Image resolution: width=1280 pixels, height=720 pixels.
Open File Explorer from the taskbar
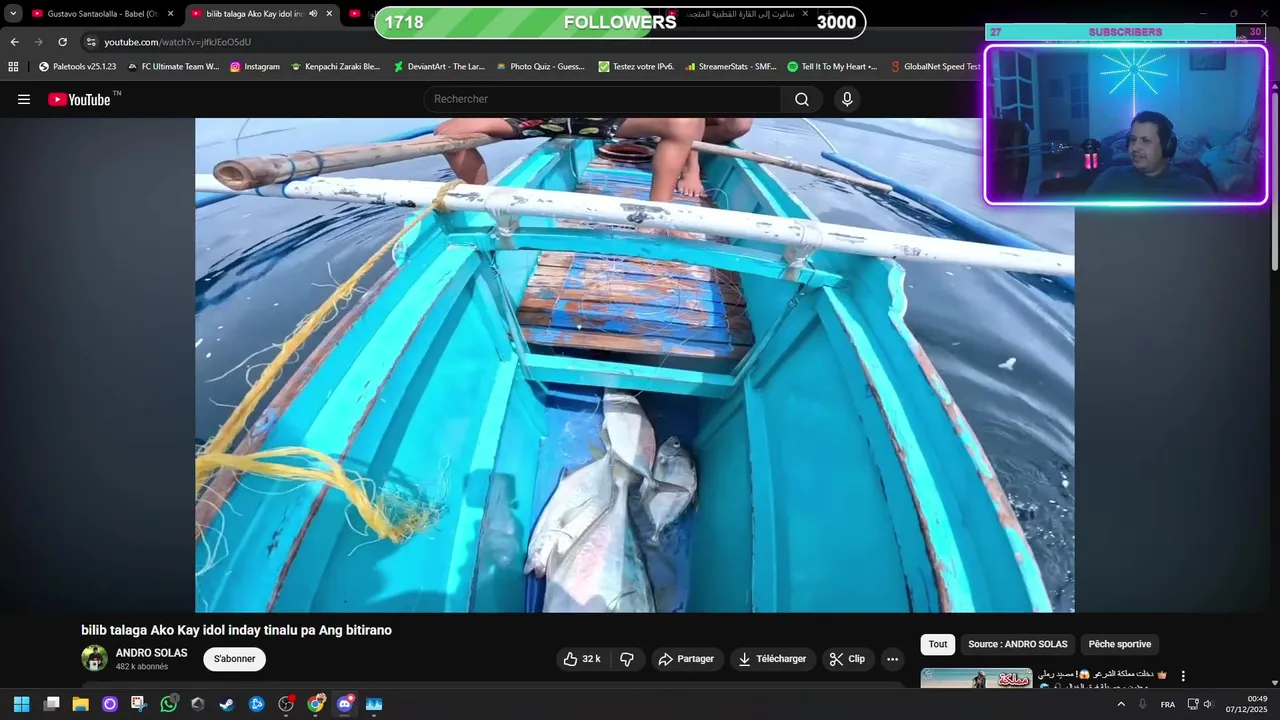click(x=81, y=704)
